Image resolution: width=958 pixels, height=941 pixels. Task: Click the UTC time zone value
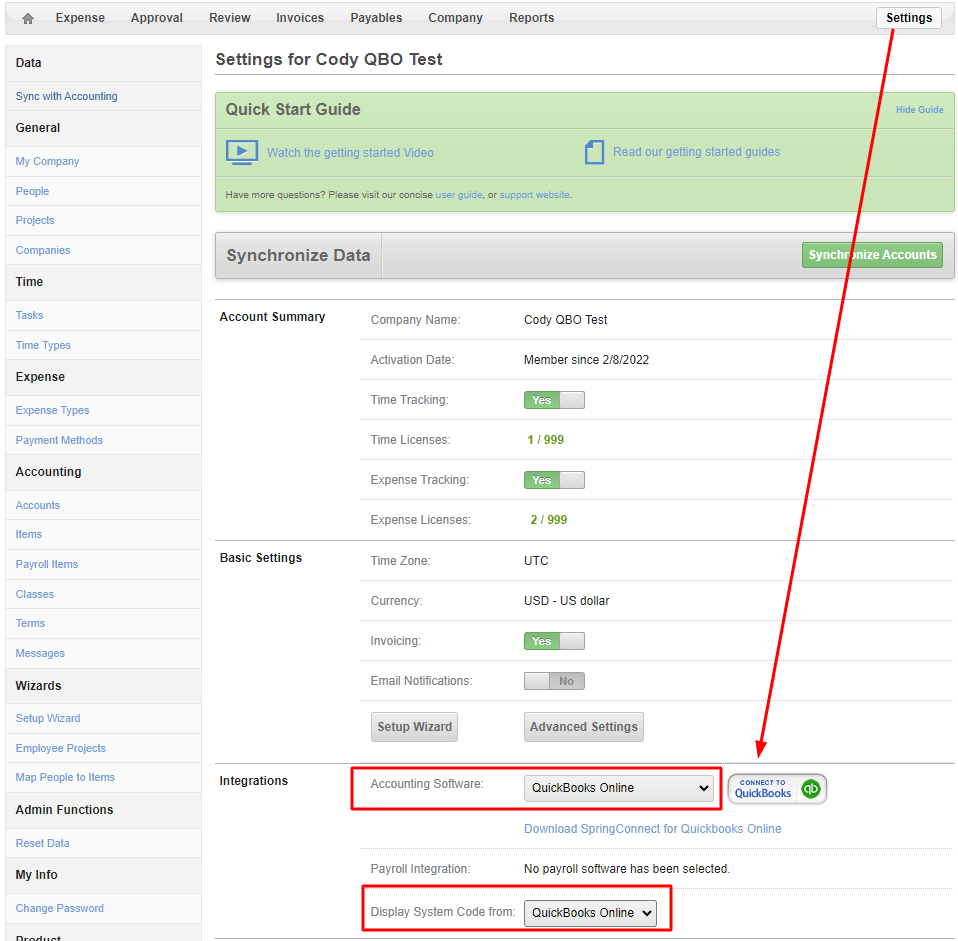536,561
